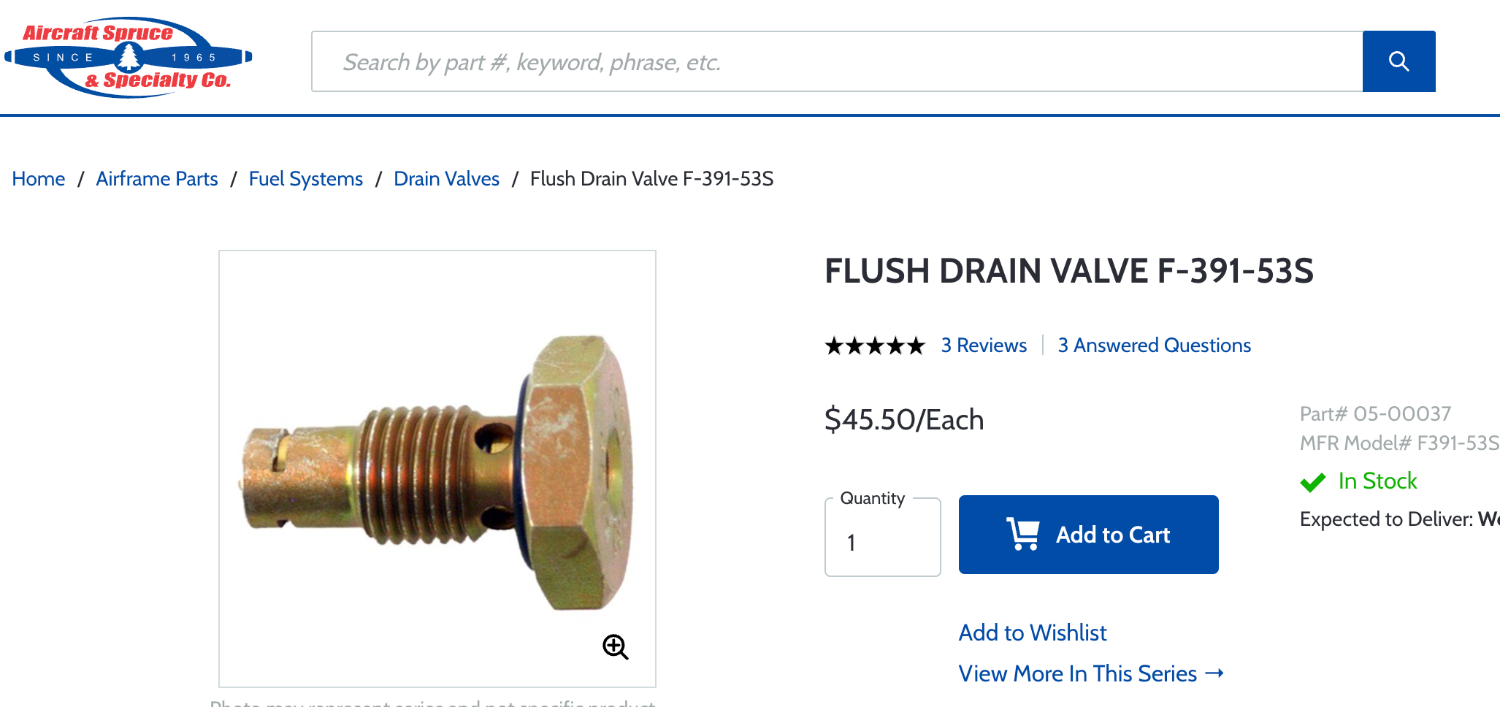Click the Aircraft Spruce logo

(x=128, y=57)
